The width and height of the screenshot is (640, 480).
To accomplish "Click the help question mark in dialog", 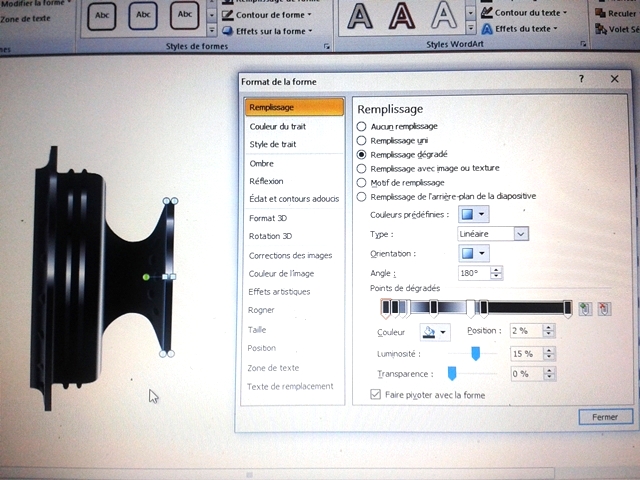I will 581,79.
